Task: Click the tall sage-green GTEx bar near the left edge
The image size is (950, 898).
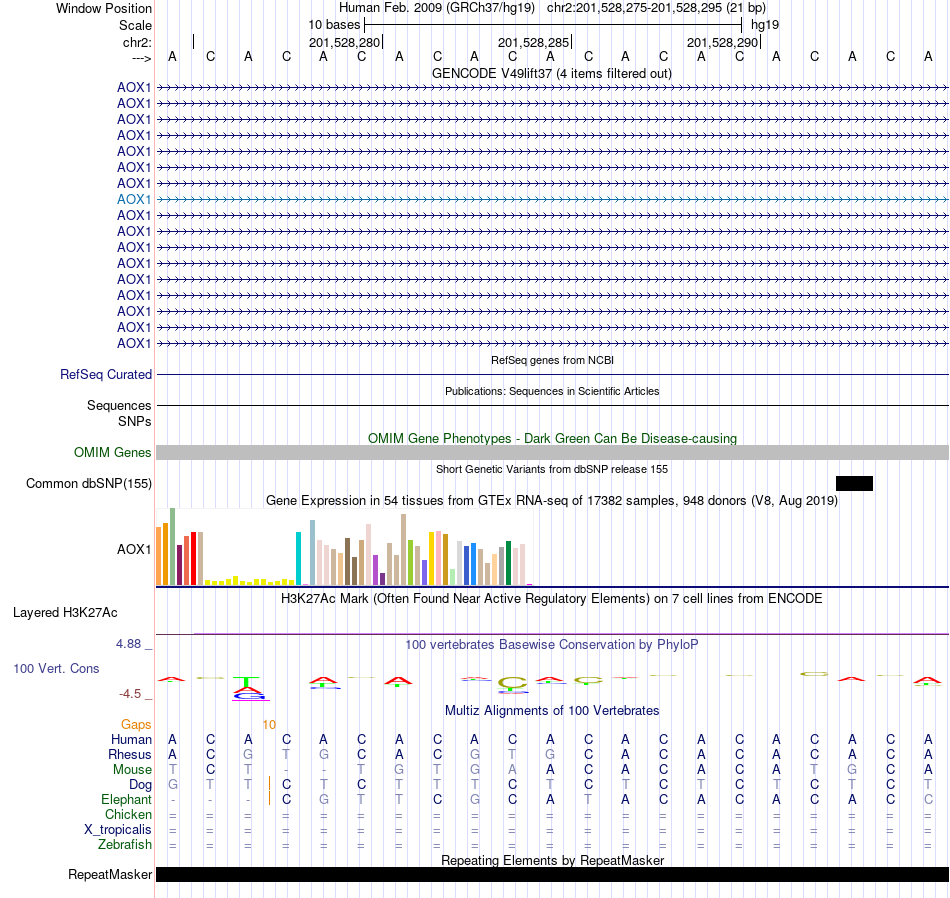Action: [173, 547]
